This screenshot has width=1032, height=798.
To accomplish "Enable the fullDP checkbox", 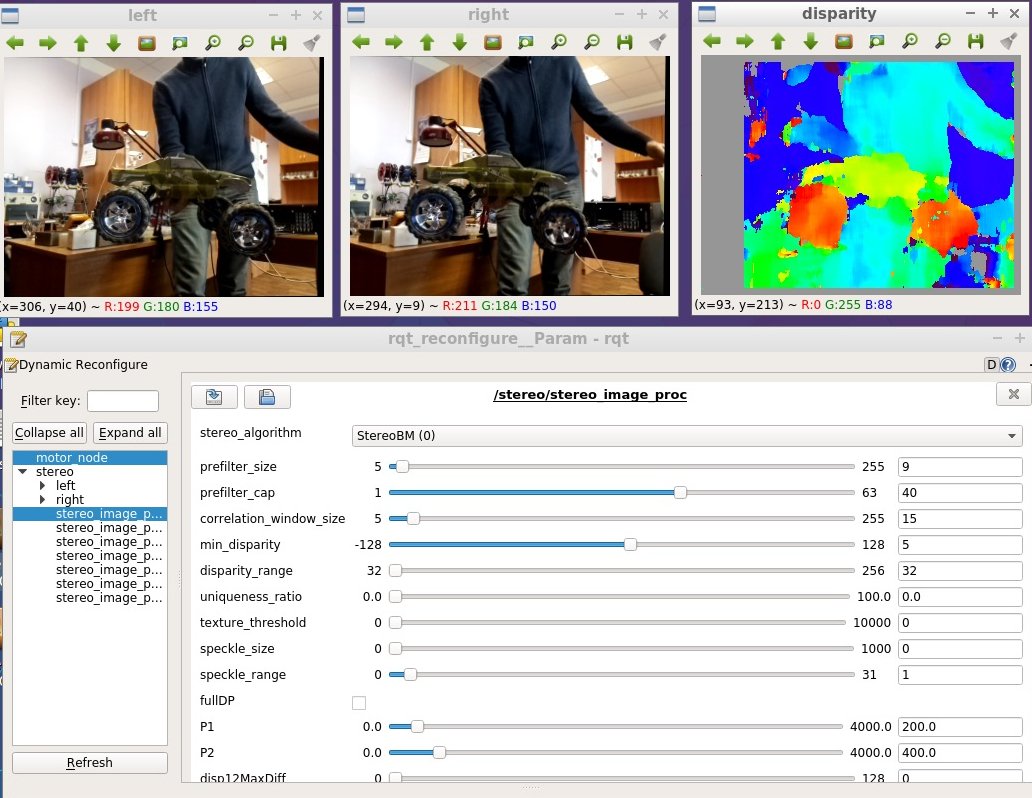I will pyautogui.click(x=359, y=703).
